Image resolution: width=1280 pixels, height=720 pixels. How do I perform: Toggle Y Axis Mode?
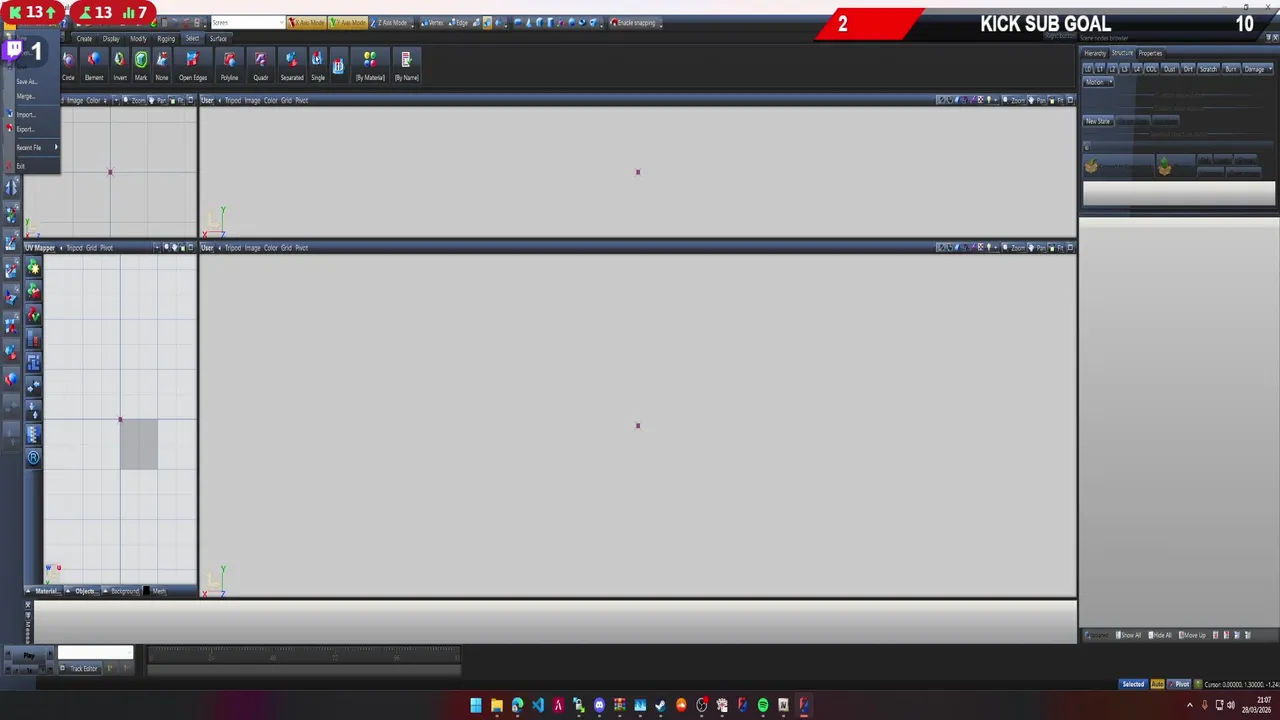348,22
